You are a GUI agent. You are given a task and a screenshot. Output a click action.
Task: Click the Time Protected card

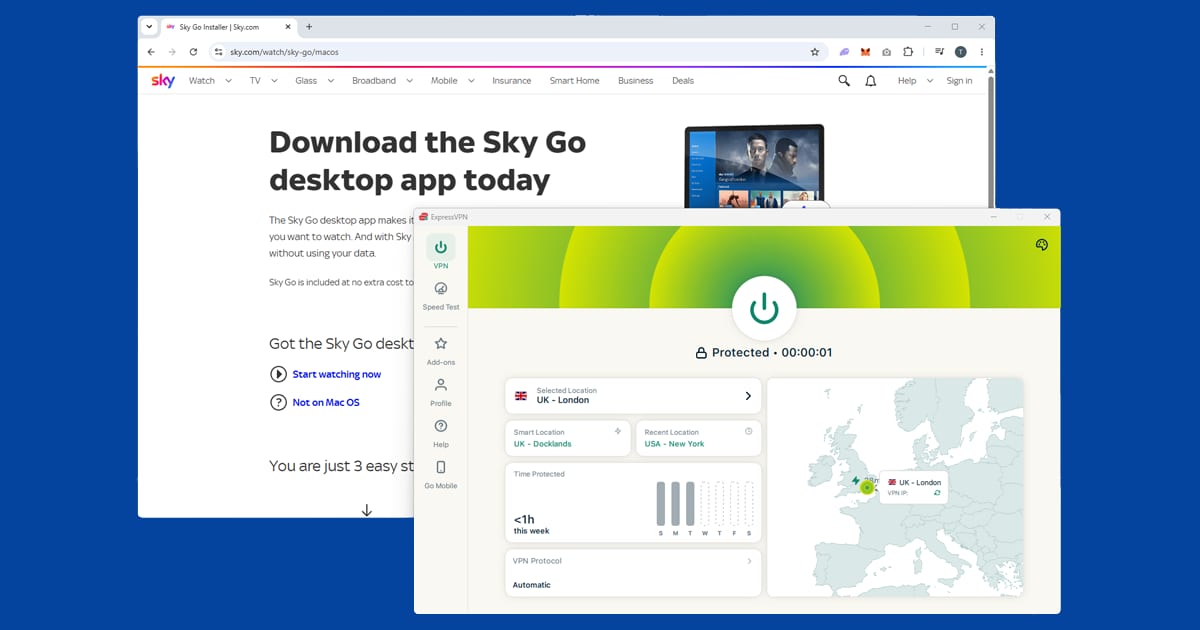(x=633, y=503)
